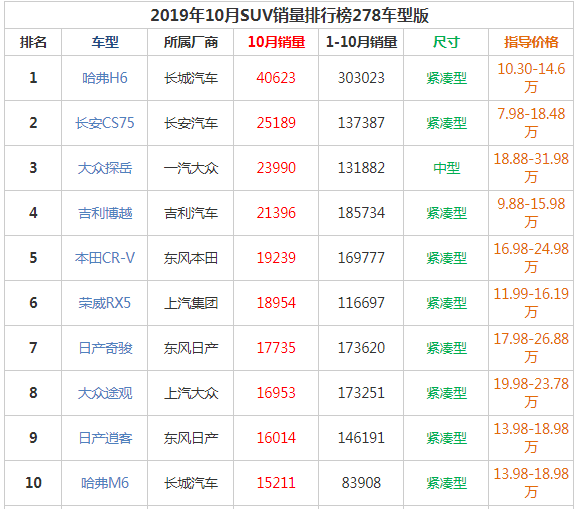
Task: Select price range 18.88-31.98万
Action: tap(531, 168)
